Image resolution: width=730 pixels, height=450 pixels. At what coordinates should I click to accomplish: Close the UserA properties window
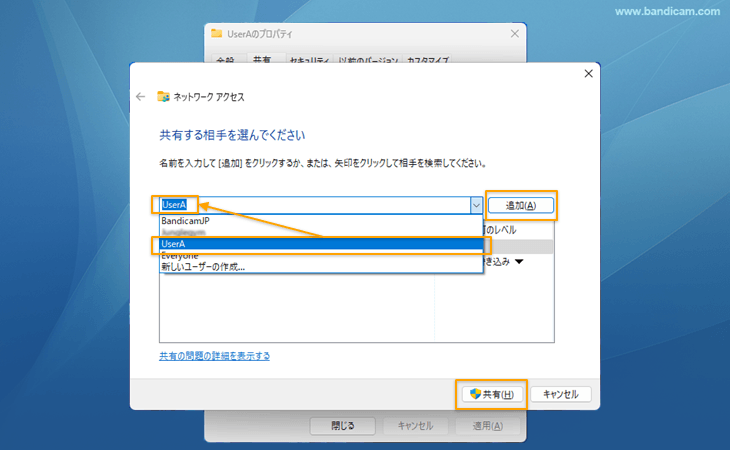pyautogui.click(x=514, y=34)
